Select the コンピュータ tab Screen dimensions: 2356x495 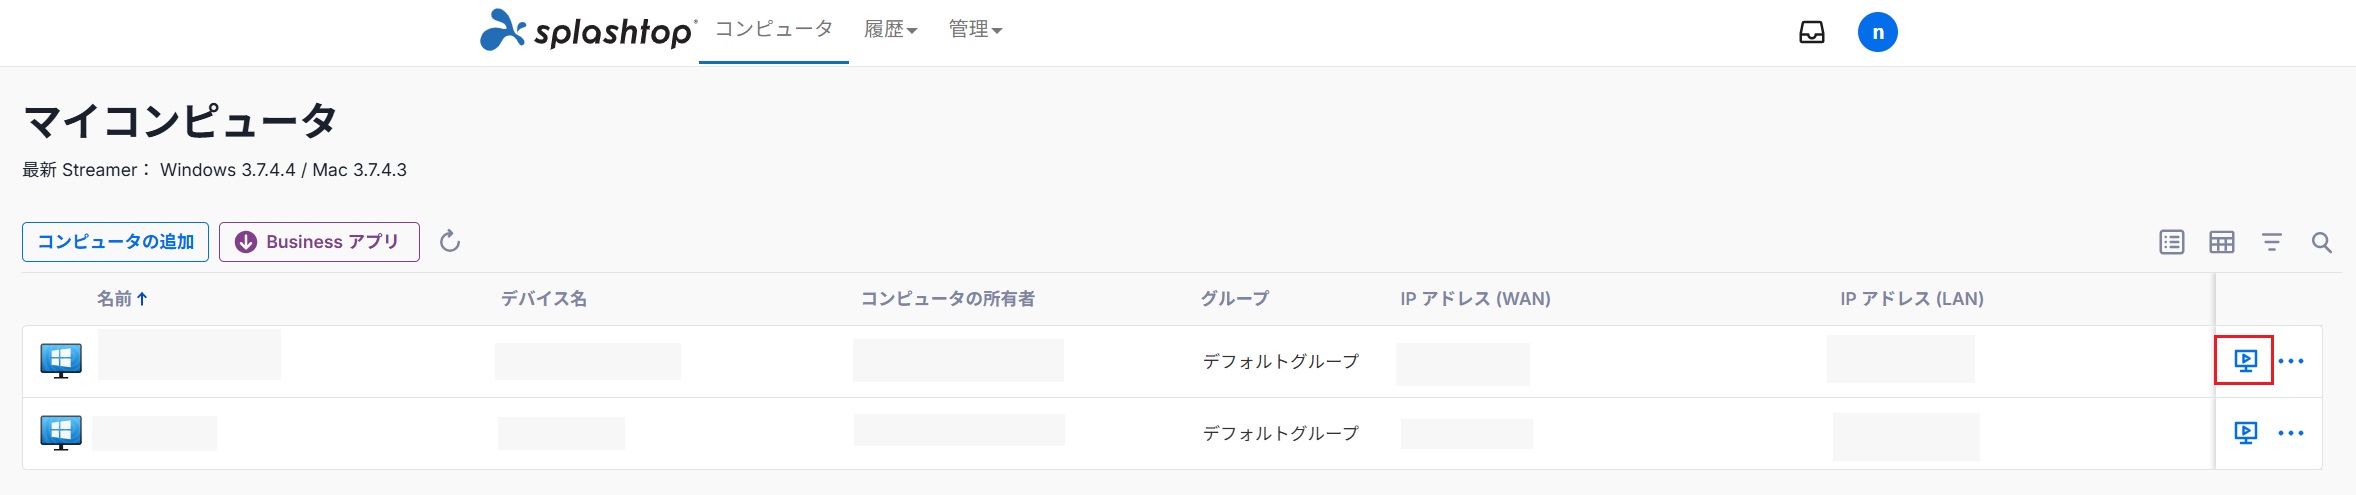774,30
